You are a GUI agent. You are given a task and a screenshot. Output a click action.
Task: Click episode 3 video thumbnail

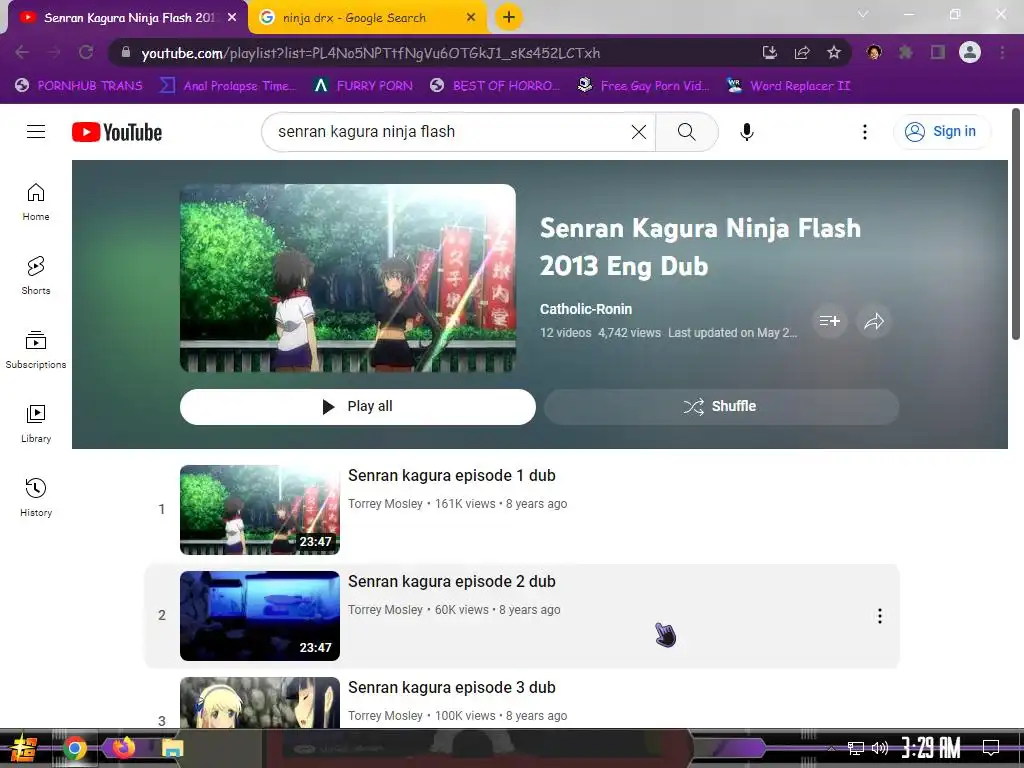[260, 703]
